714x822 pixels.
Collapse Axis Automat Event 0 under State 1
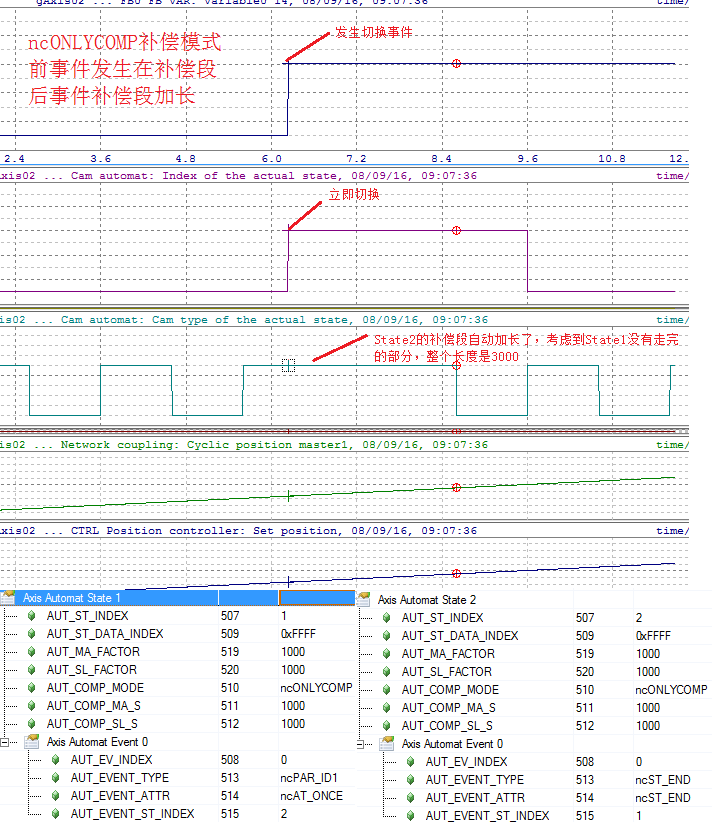5,742
